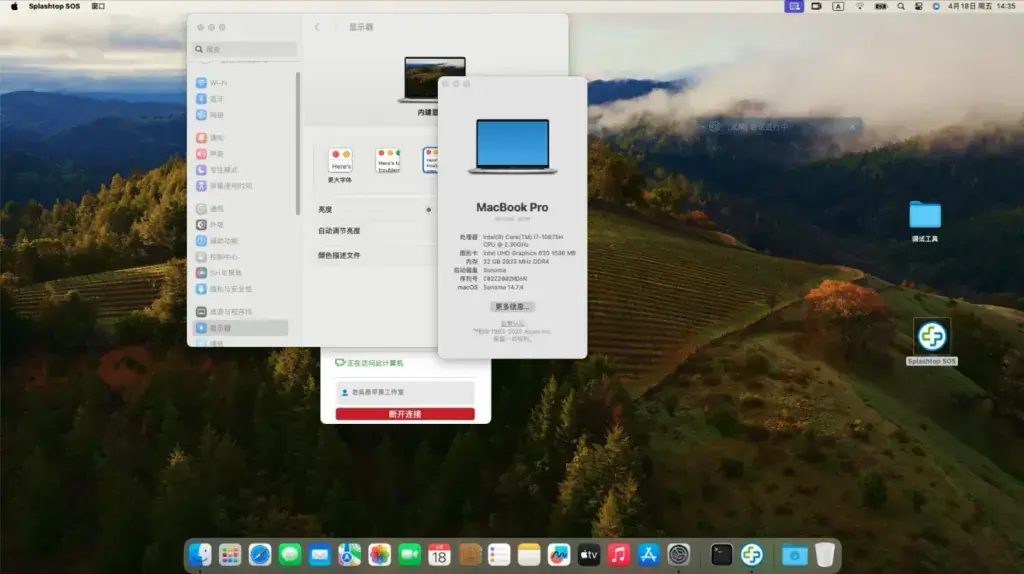Open battery status in menu bar
This screenshot has width=1024, height=574.
881,6
